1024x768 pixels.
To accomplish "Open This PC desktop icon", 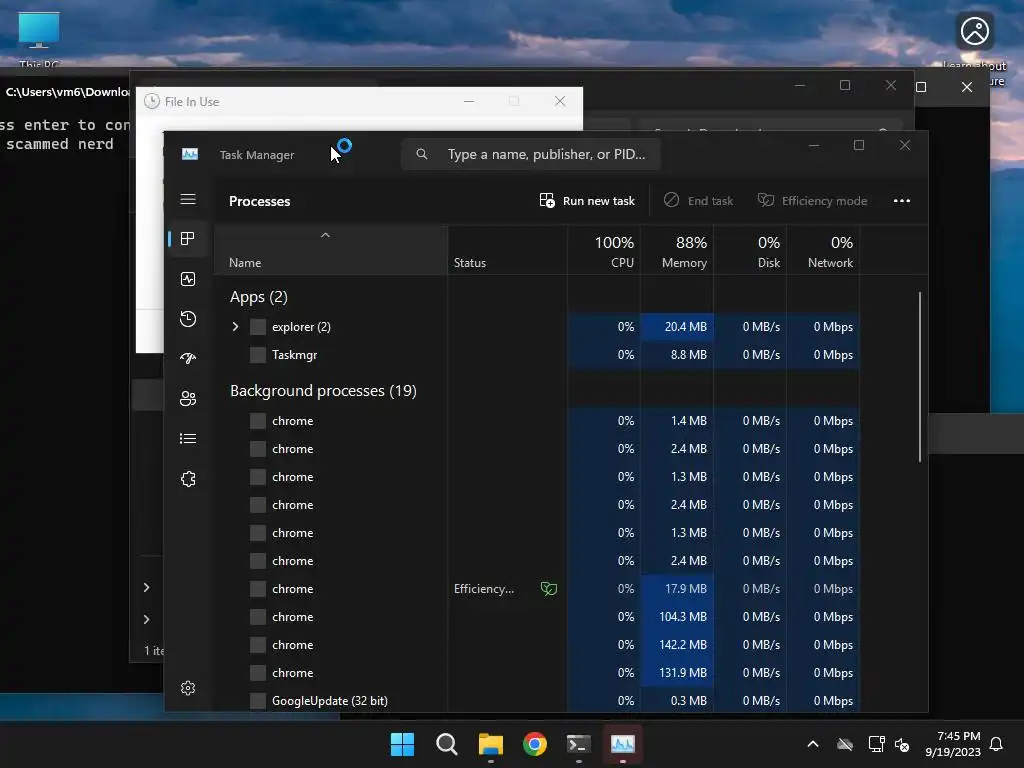I will (x=39, y=39).
